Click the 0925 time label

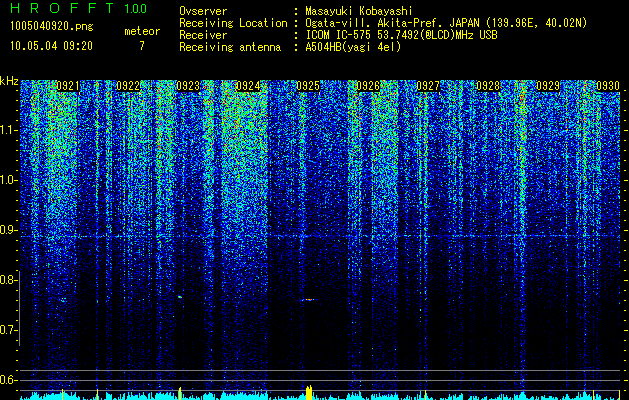pos(308,86)
